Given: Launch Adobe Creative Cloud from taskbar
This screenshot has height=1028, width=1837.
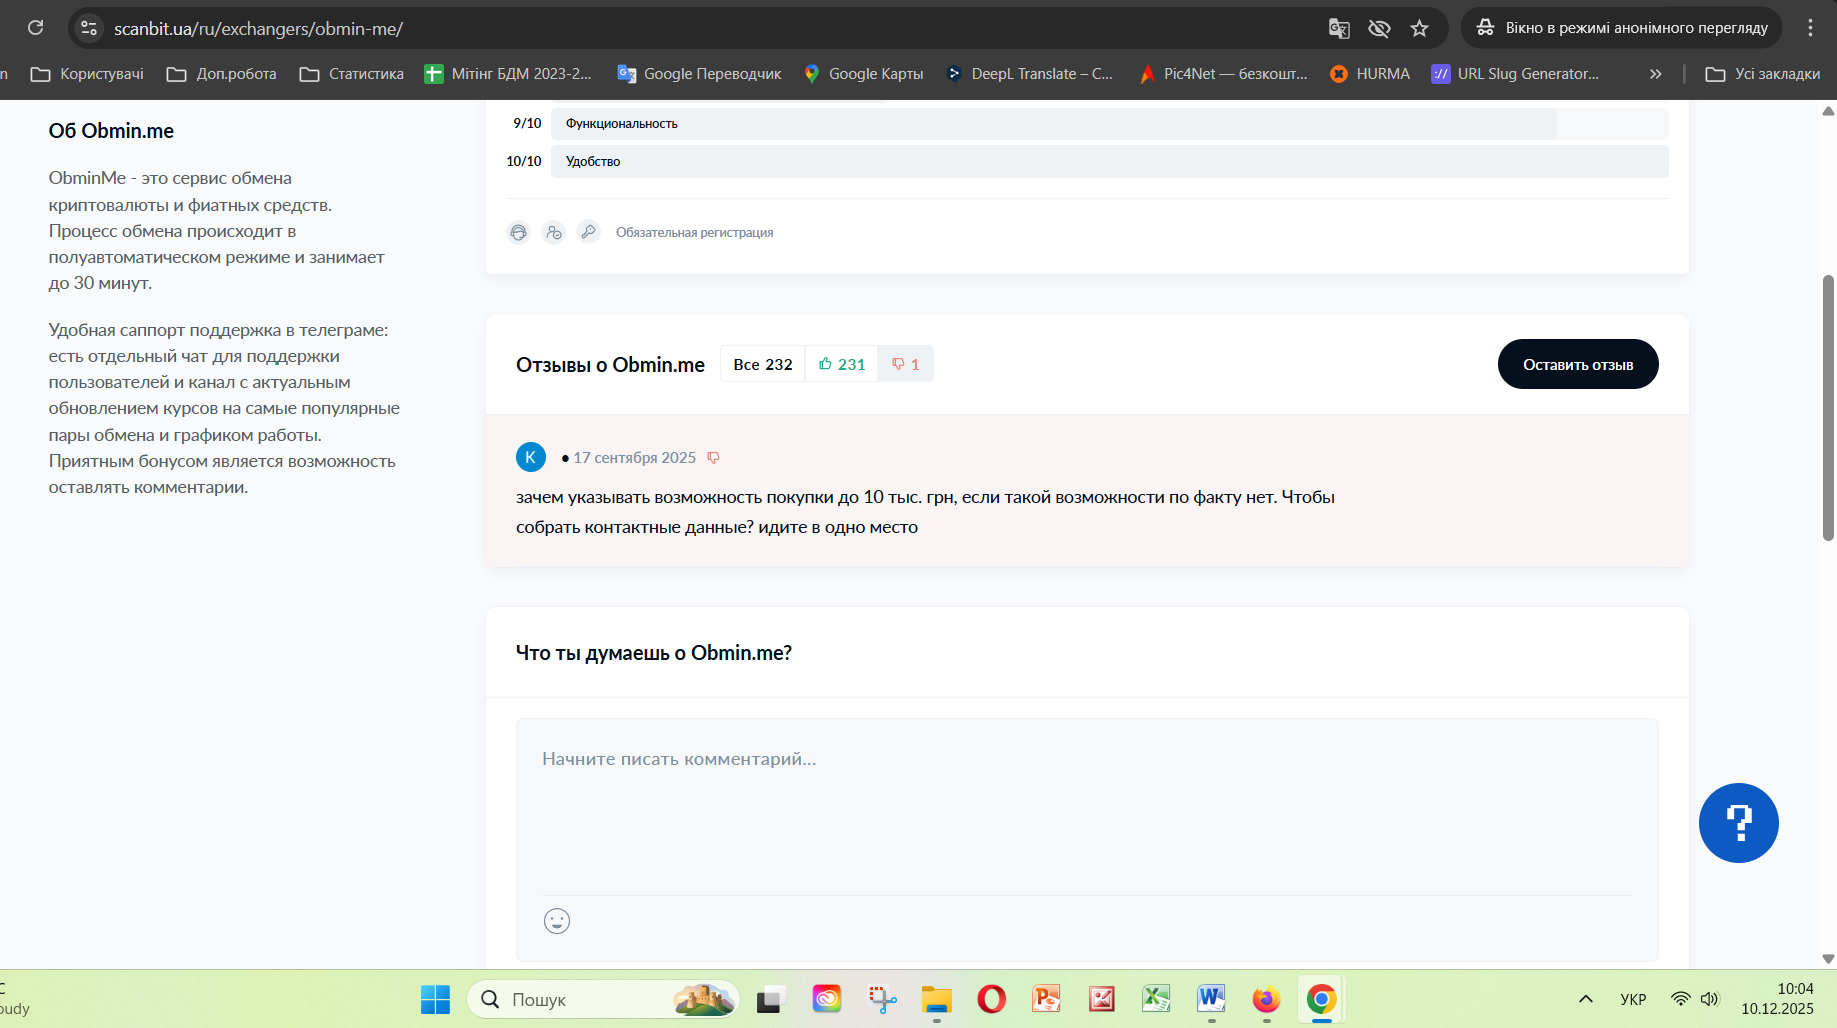Looking at the screenshot, I should point(827,999).
